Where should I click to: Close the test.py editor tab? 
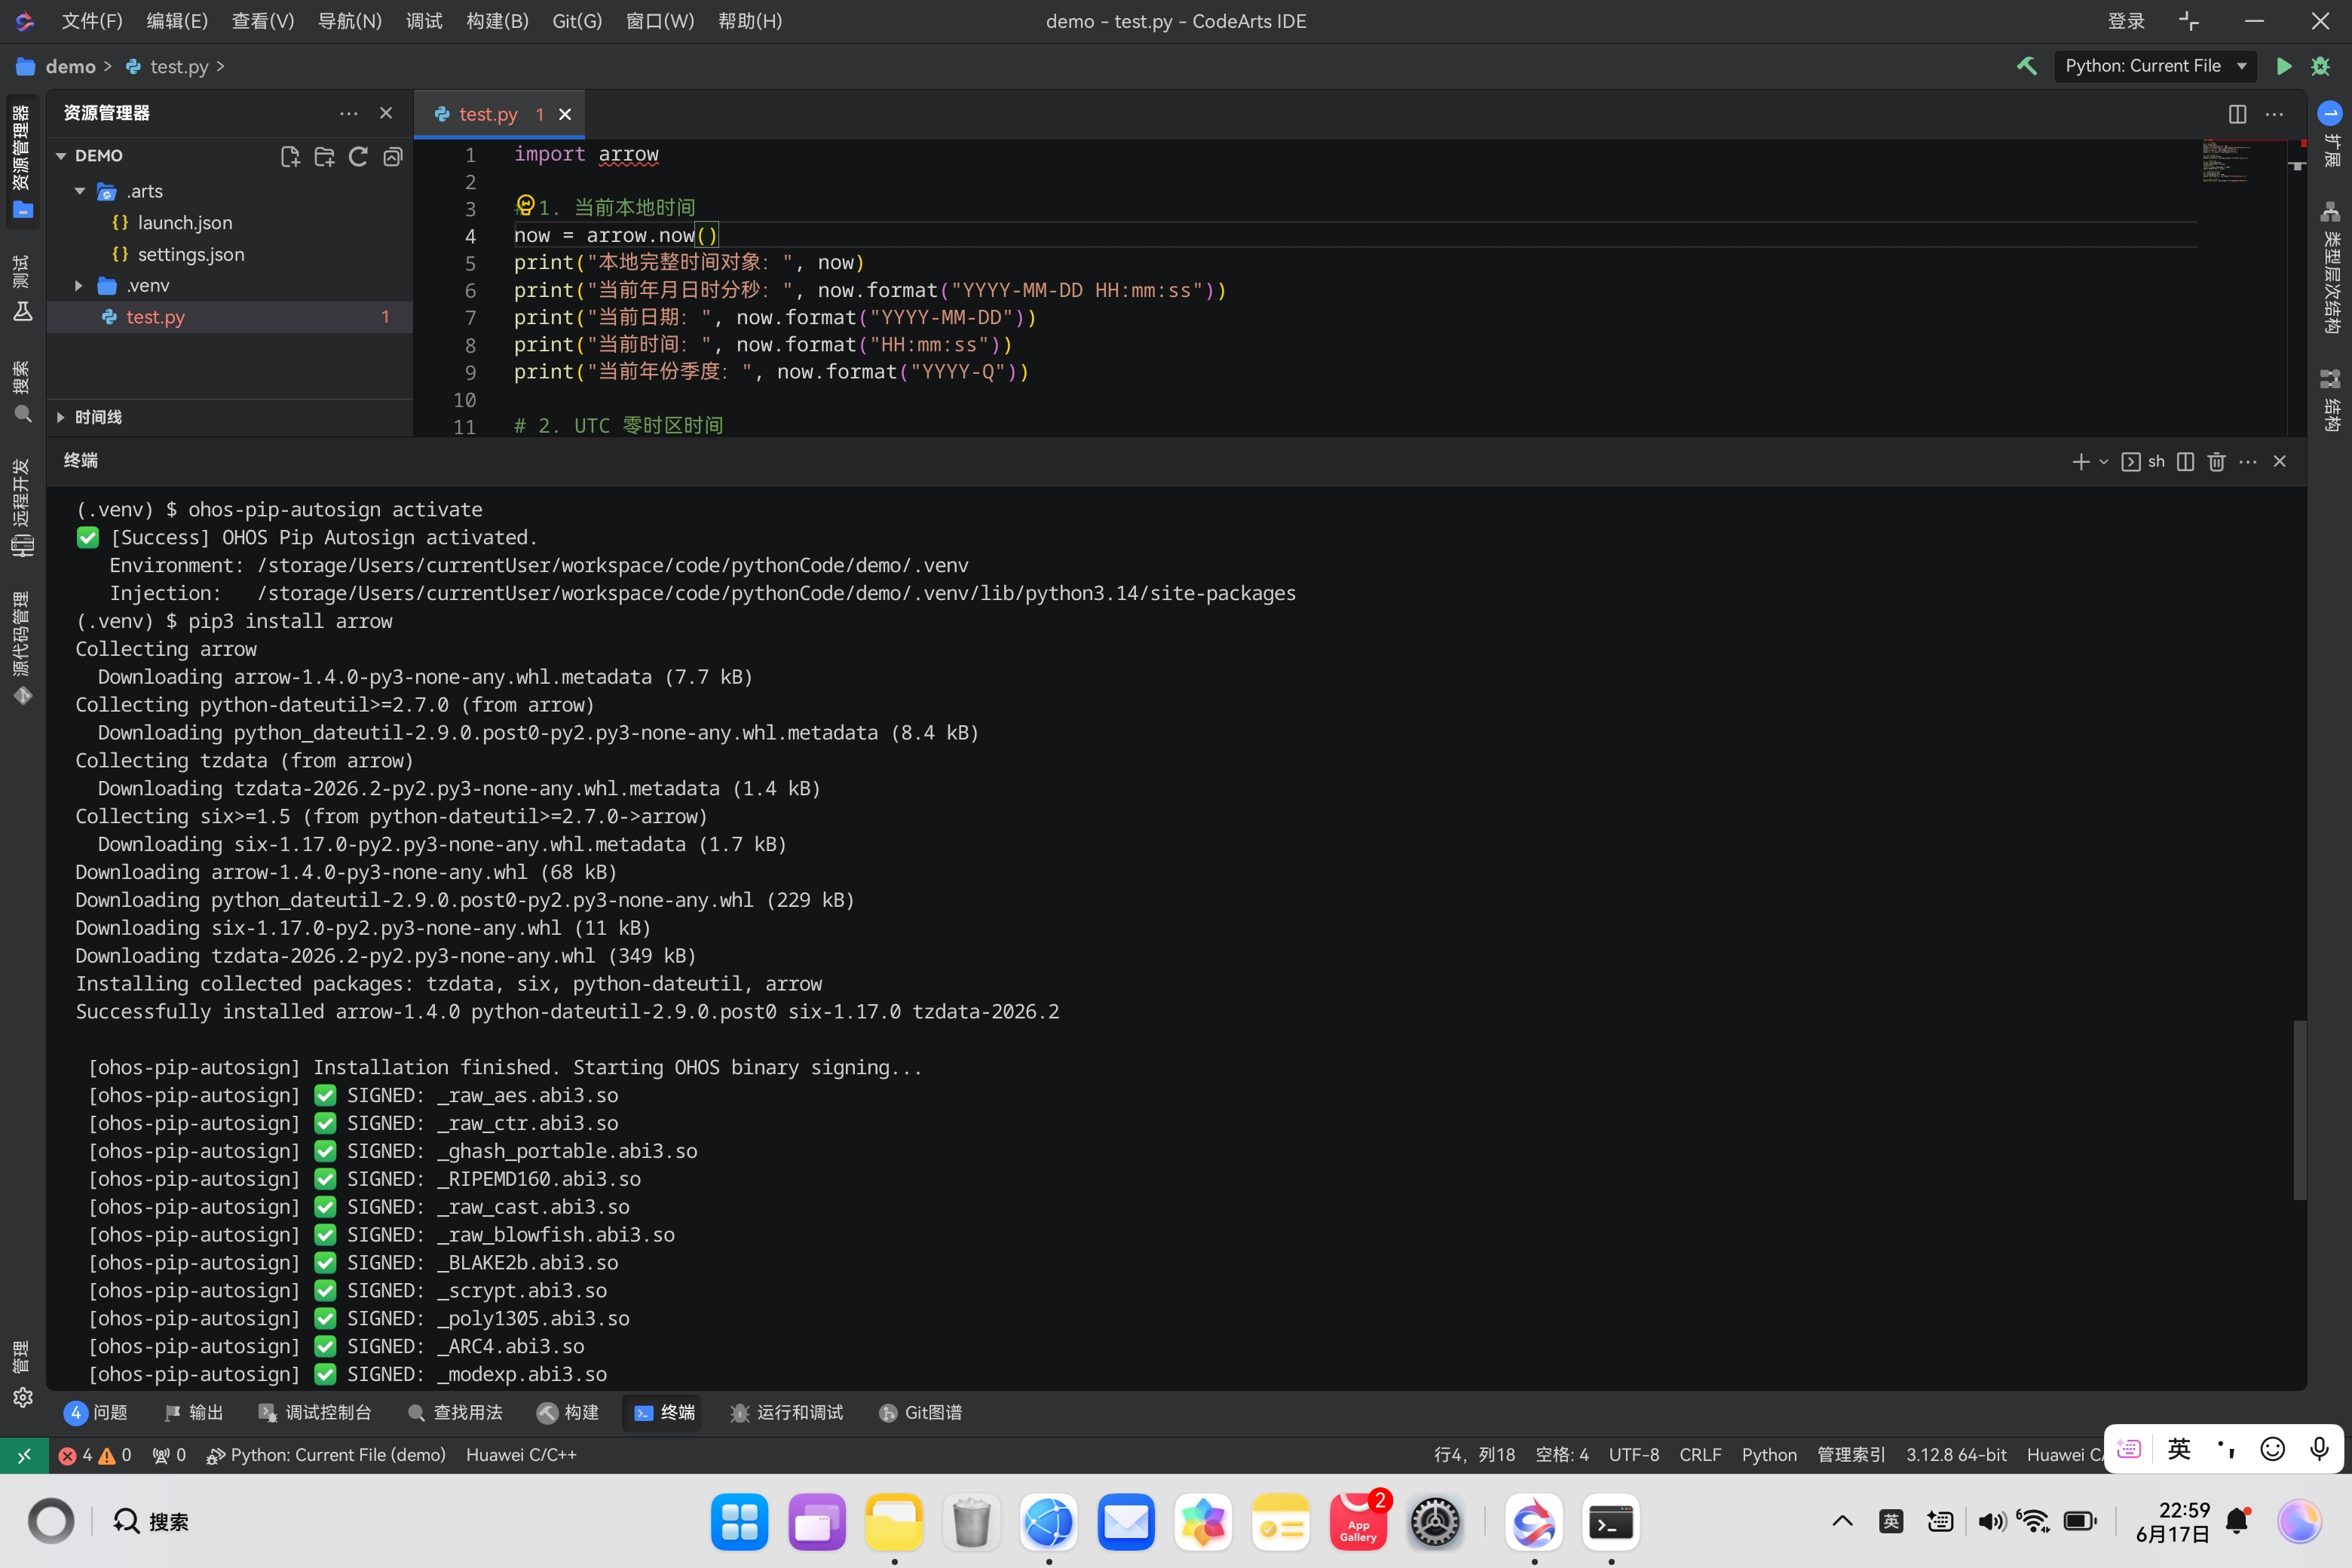click(x=565, y=114)
